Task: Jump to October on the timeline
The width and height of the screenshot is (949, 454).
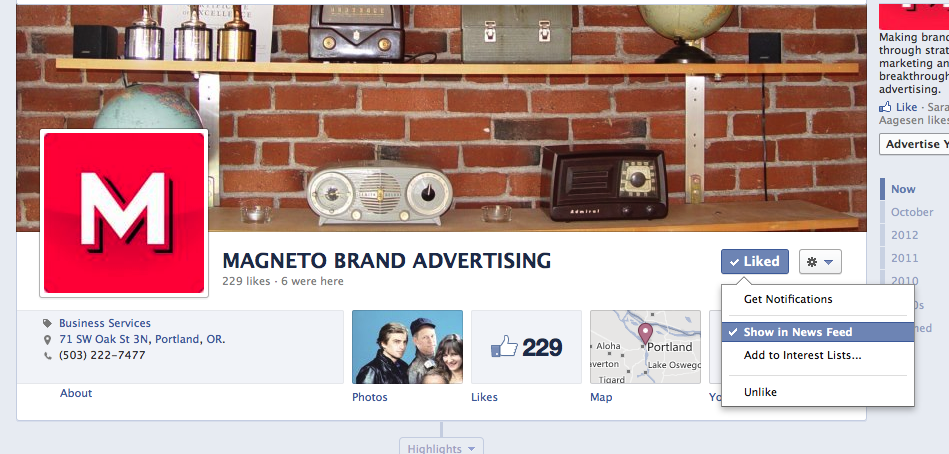Action: coord(912,212)
